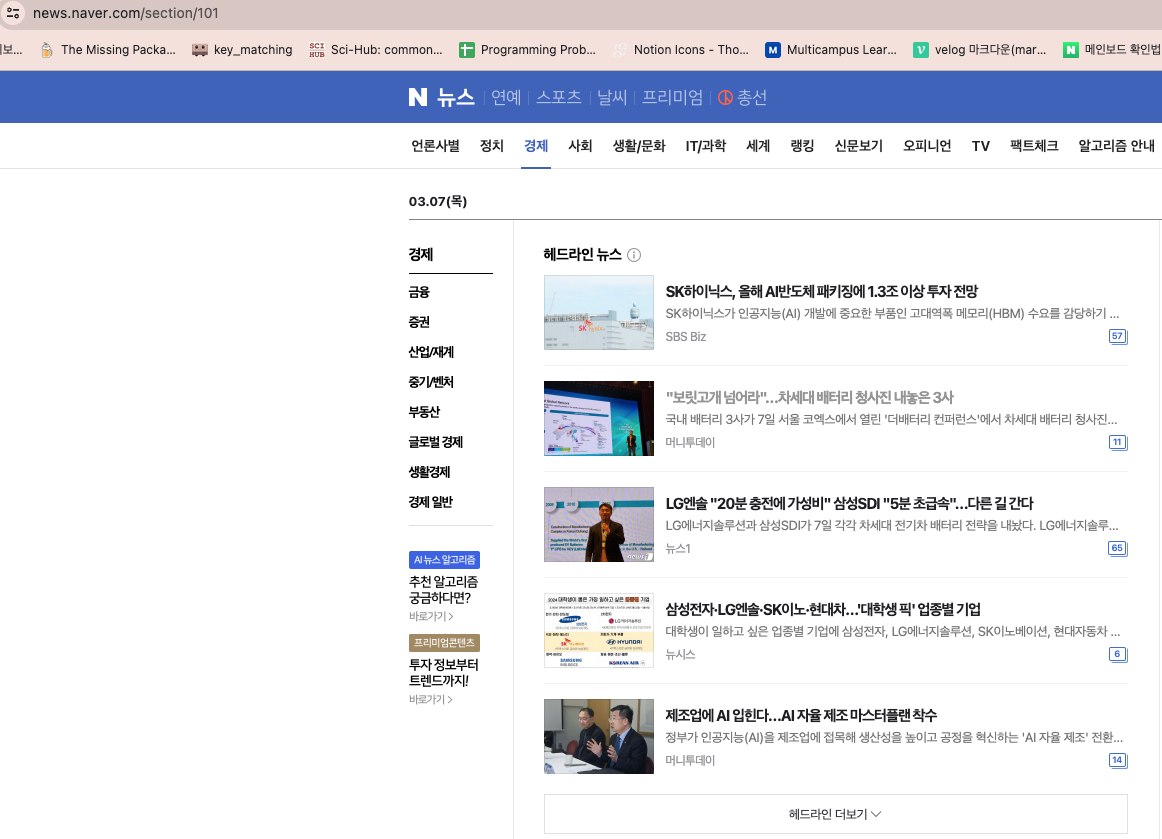This screenshot has height=839, width=1162.
Task: Click company logos chart thumbnail
Action: tap(599, 631)
